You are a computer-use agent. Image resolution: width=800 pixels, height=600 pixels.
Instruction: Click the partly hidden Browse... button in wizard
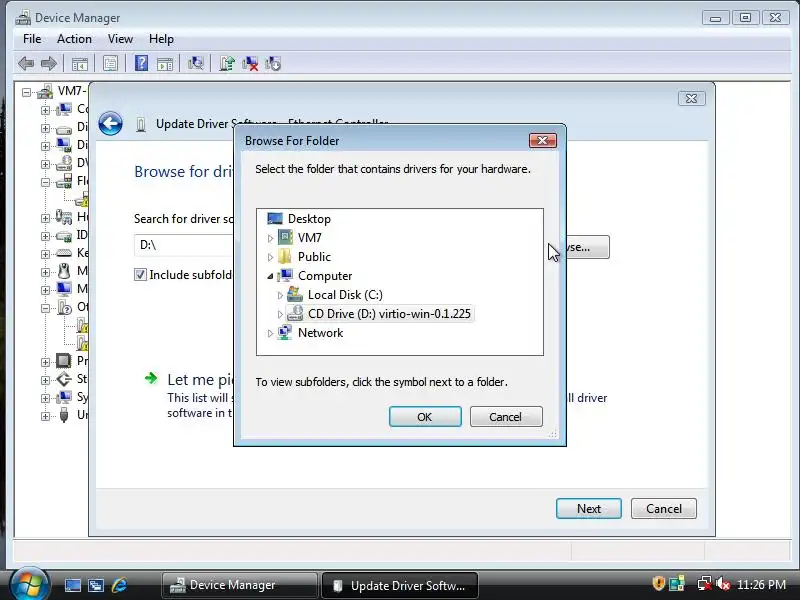click(587, 247)
